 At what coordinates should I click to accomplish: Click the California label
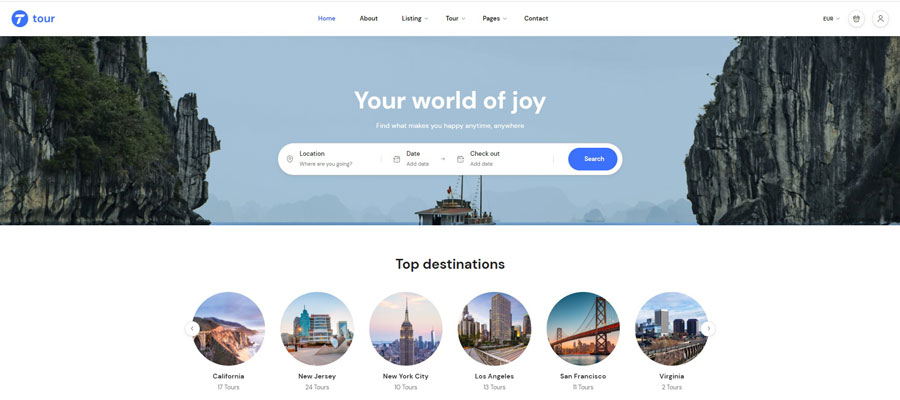pos(228,376)
